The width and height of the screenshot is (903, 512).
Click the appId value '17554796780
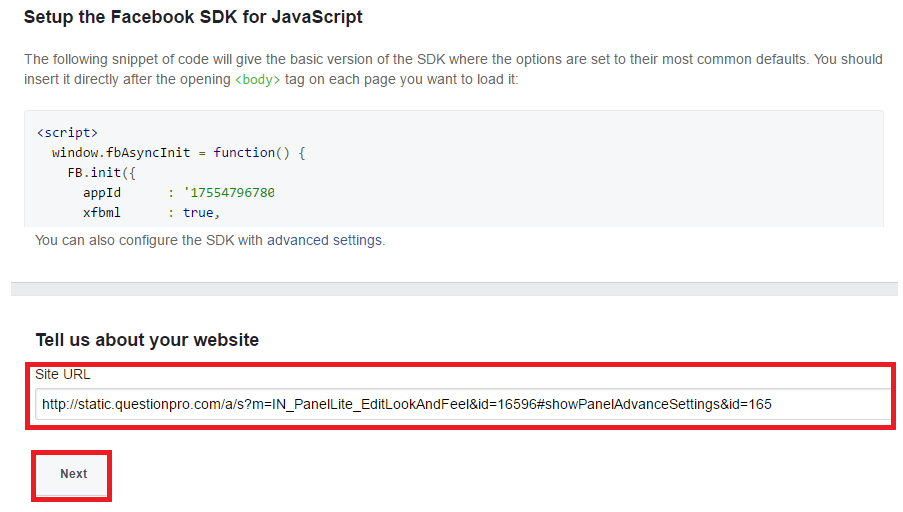coord(229,192)
